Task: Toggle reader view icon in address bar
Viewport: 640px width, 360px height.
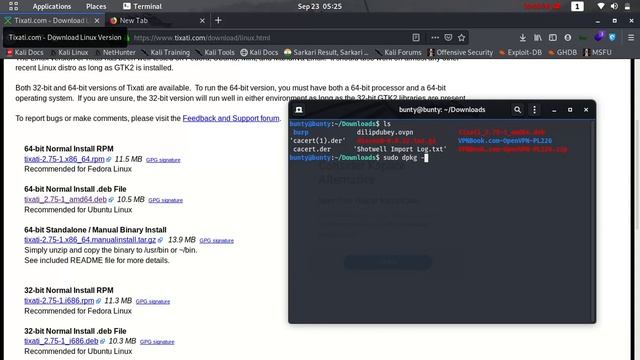Action: tap(416, 38)
